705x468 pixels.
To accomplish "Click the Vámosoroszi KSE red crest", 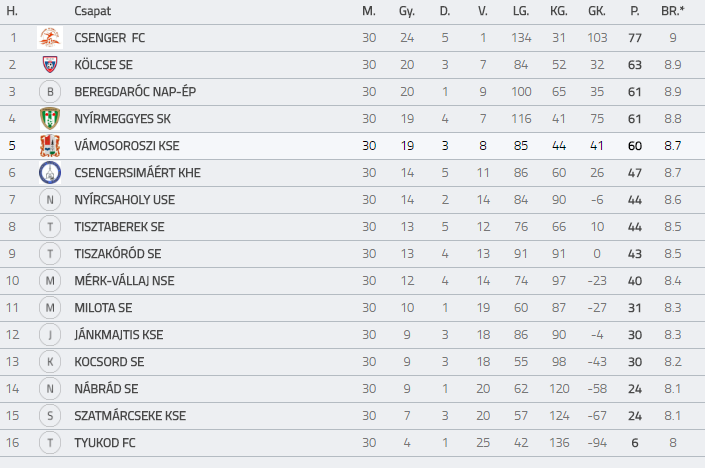I will tap(50, 146).
